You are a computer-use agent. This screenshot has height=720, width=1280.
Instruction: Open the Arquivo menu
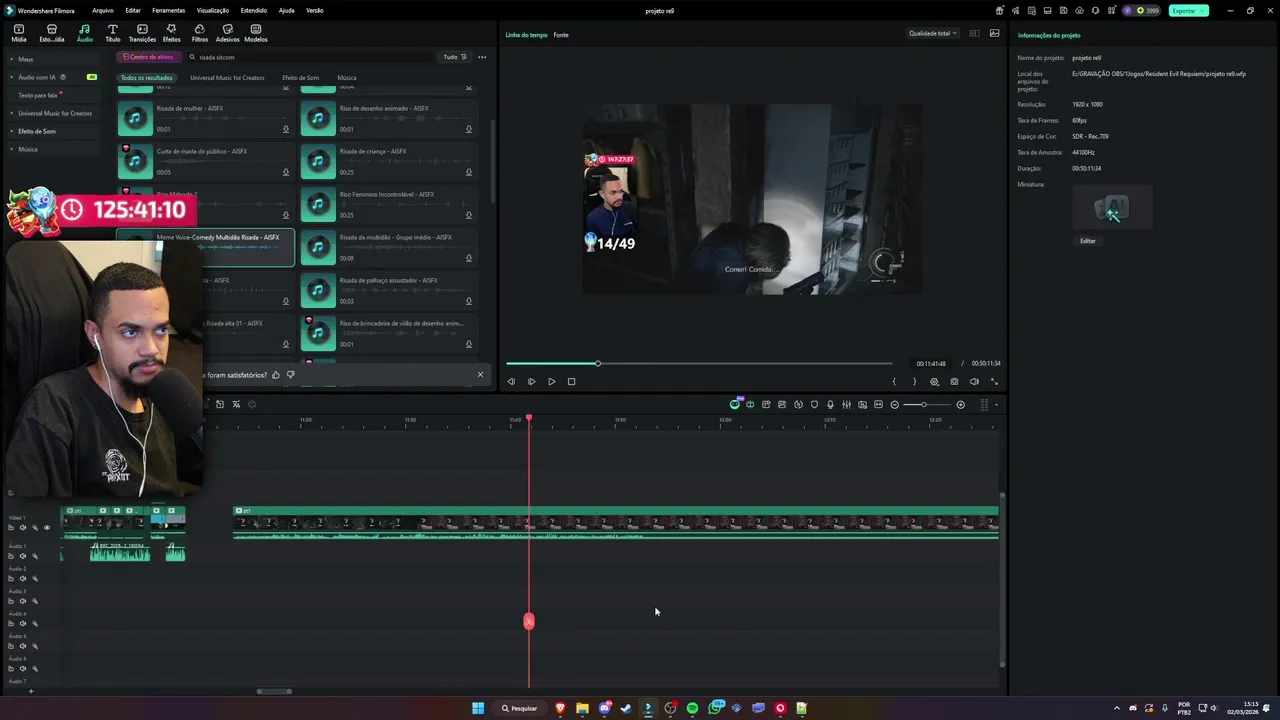[x=102, y=10]
